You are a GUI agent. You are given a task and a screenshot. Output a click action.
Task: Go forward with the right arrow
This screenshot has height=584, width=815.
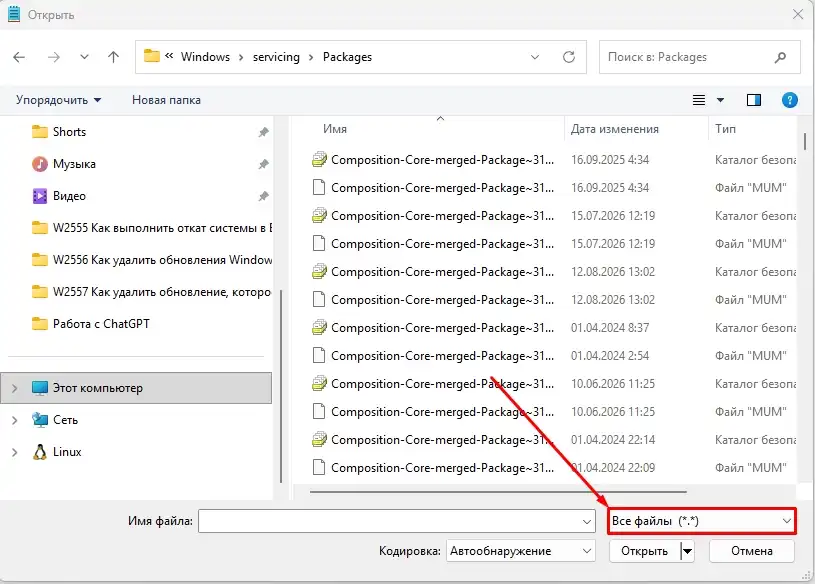pos(54,57)
